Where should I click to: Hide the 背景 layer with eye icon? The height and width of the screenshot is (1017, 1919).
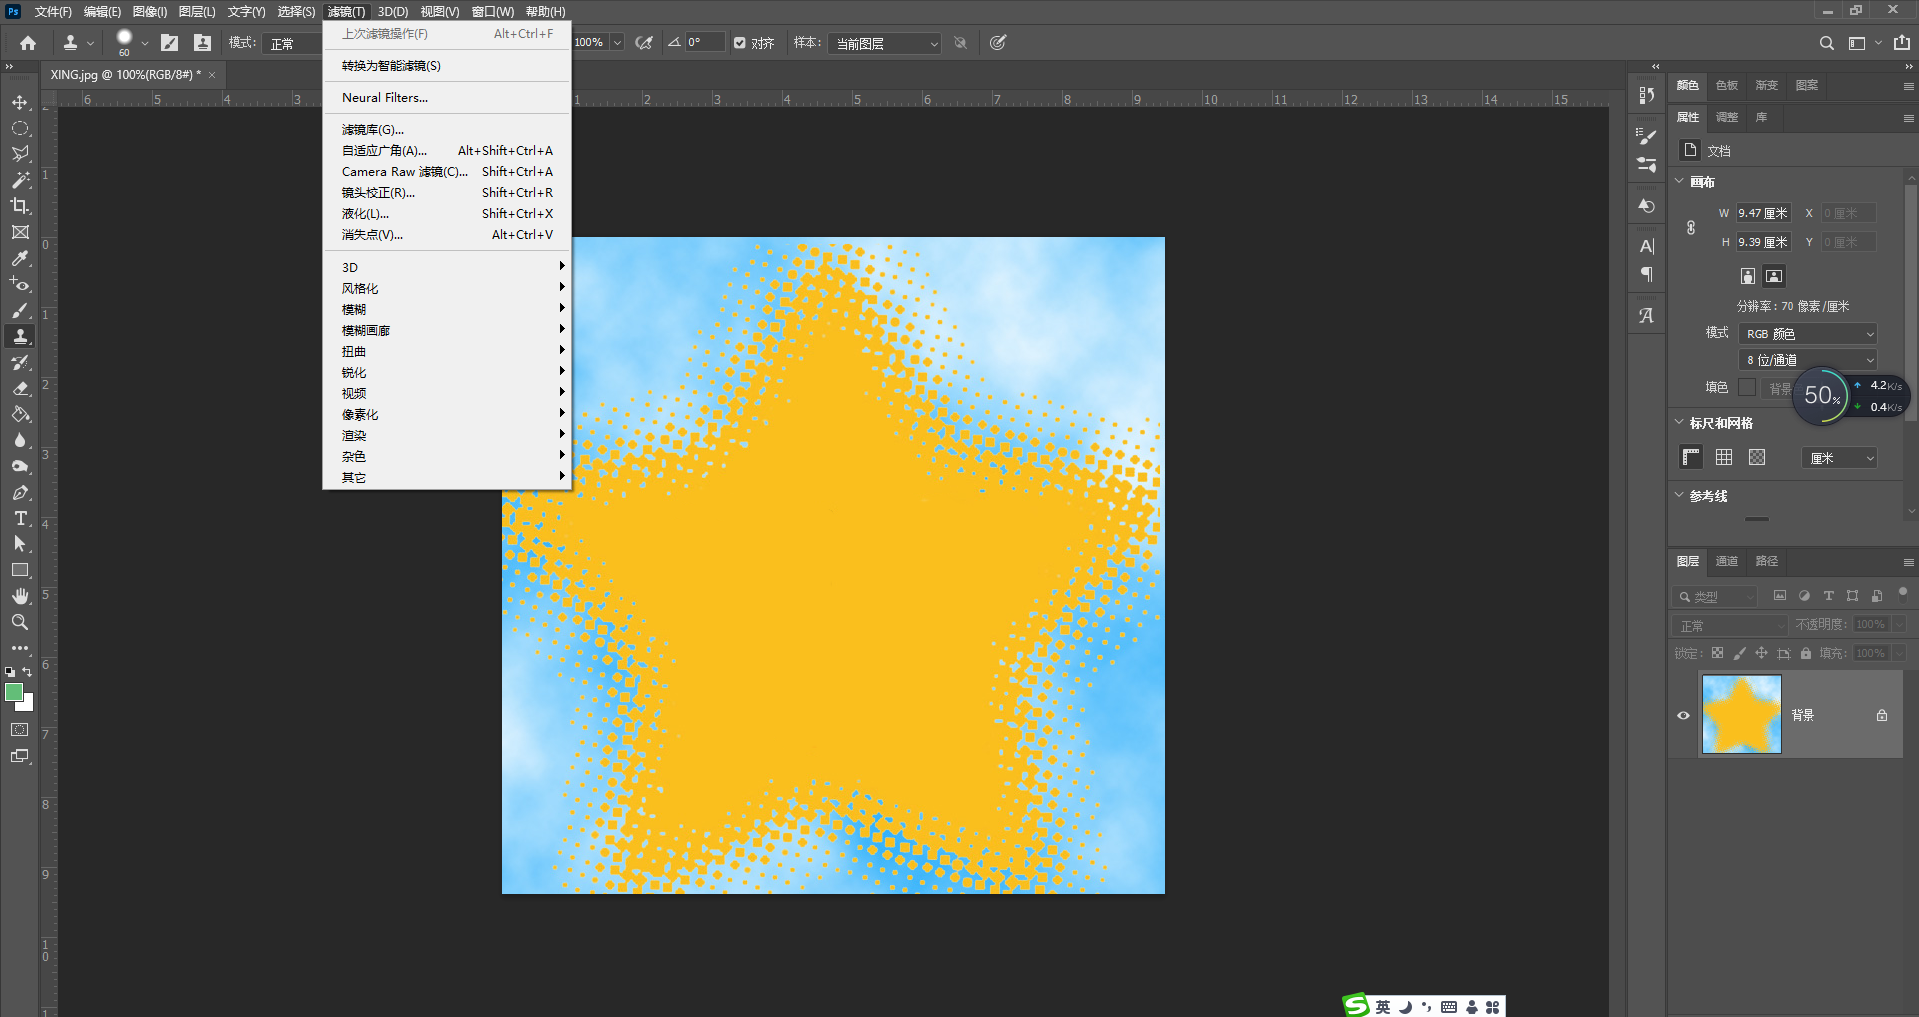click(1683, 715)
